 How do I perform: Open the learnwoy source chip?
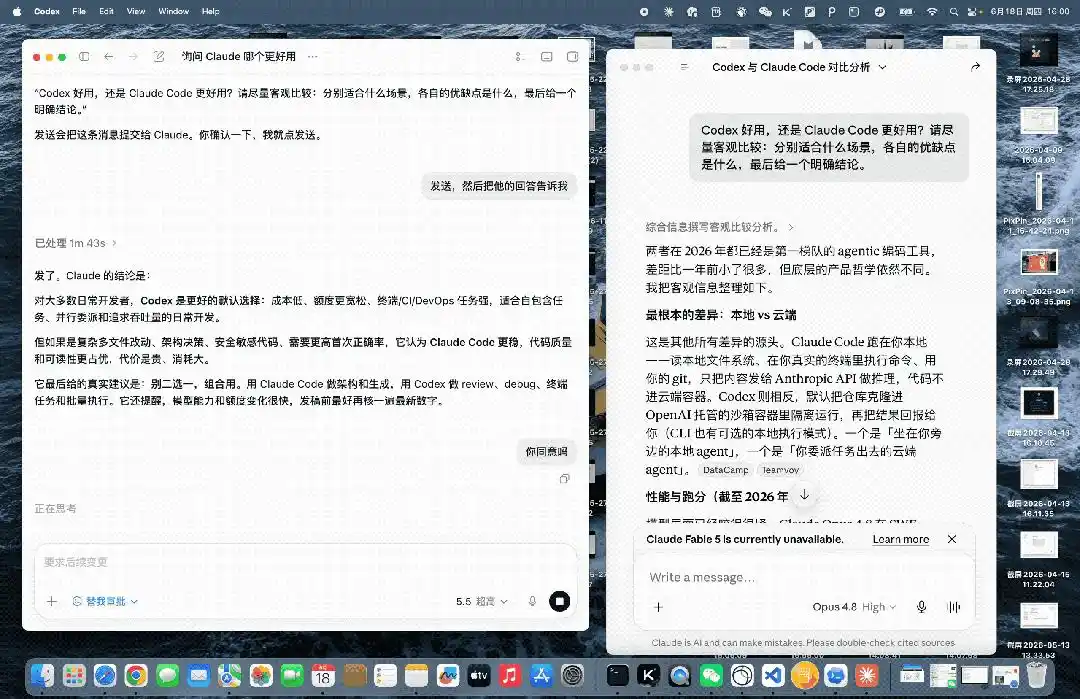tap(780, 470)
